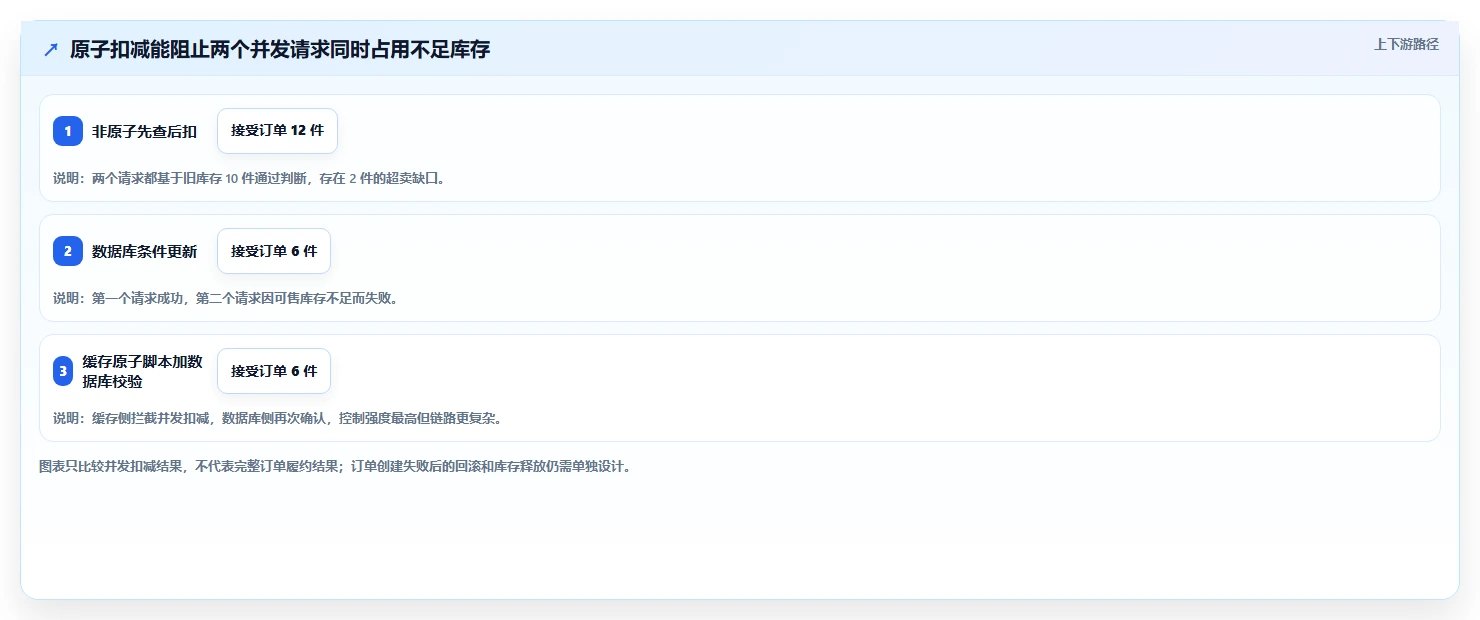The image size is (1480, 620).
Task: Click the note 第一个请求成功，第二个请求…失败
Action: pos(226,298)
